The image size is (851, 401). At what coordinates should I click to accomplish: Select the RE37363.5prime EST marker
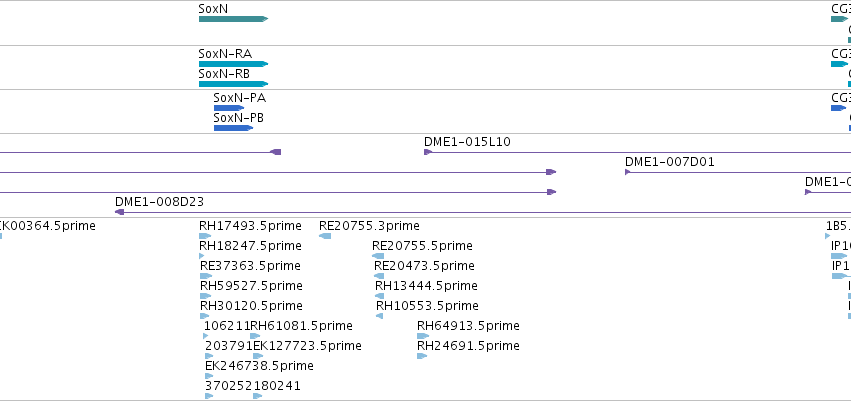[x=206, y=276]
